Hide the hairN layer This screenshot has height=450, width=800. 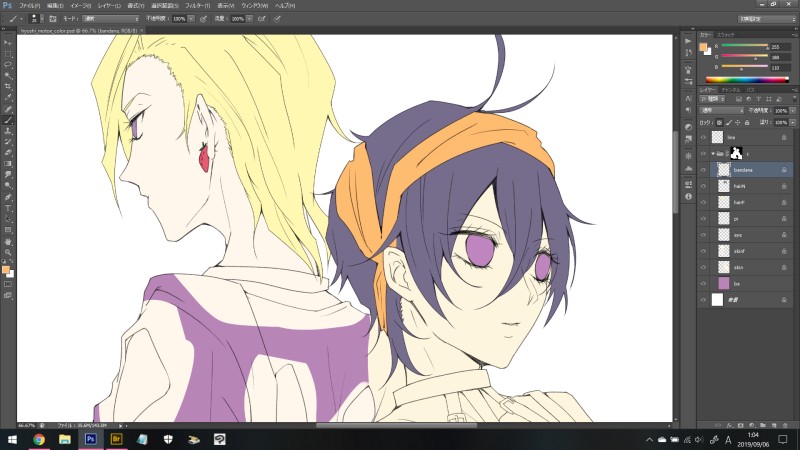click(x=703, y=186)
